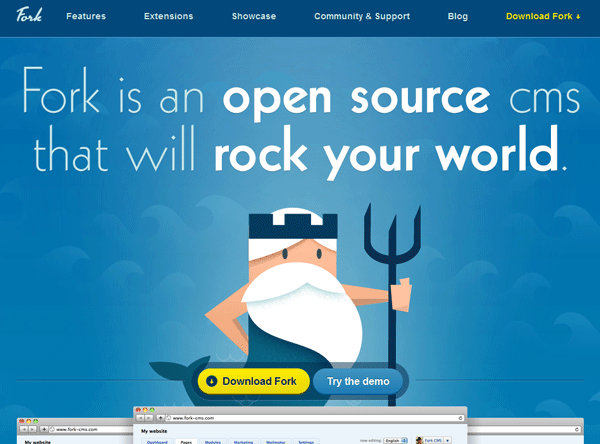Open the Features menu item

coord(85,17)
